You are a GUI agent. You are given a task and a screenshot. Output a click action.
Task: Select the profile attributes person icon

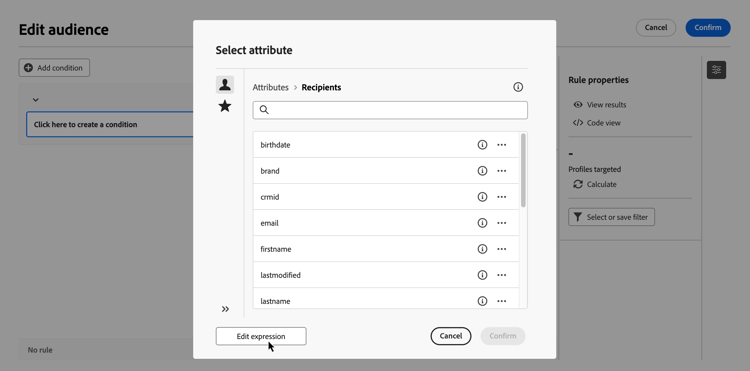click(225, 85)
